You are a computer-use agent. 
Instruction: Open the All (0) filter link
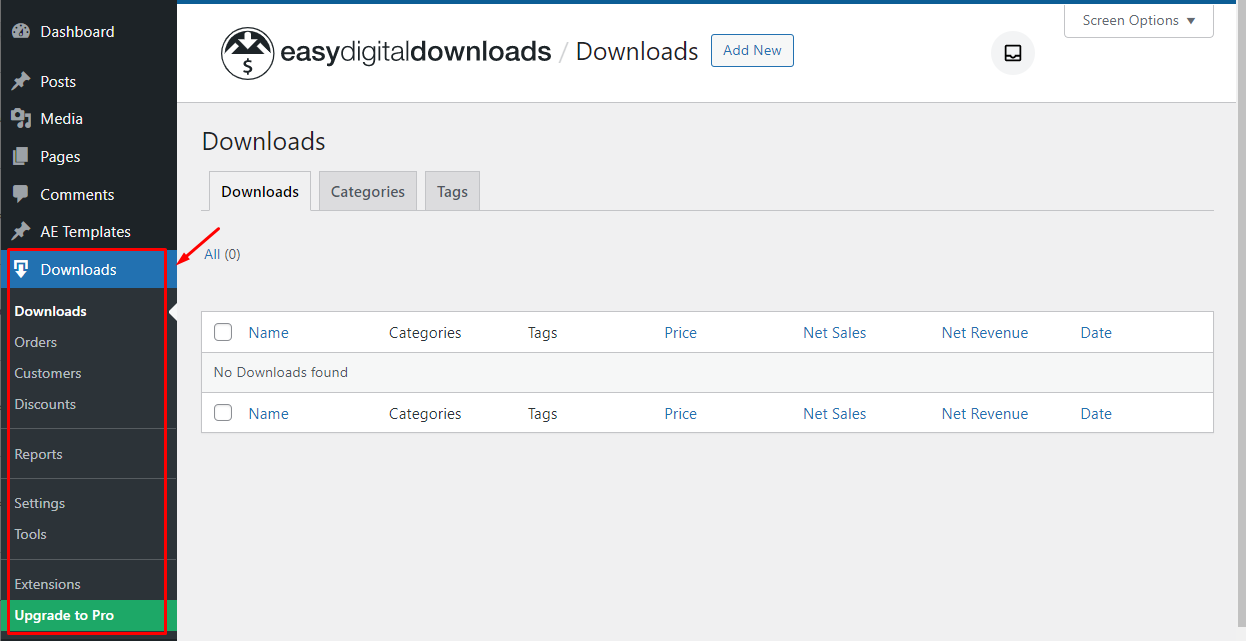[221, 254]
